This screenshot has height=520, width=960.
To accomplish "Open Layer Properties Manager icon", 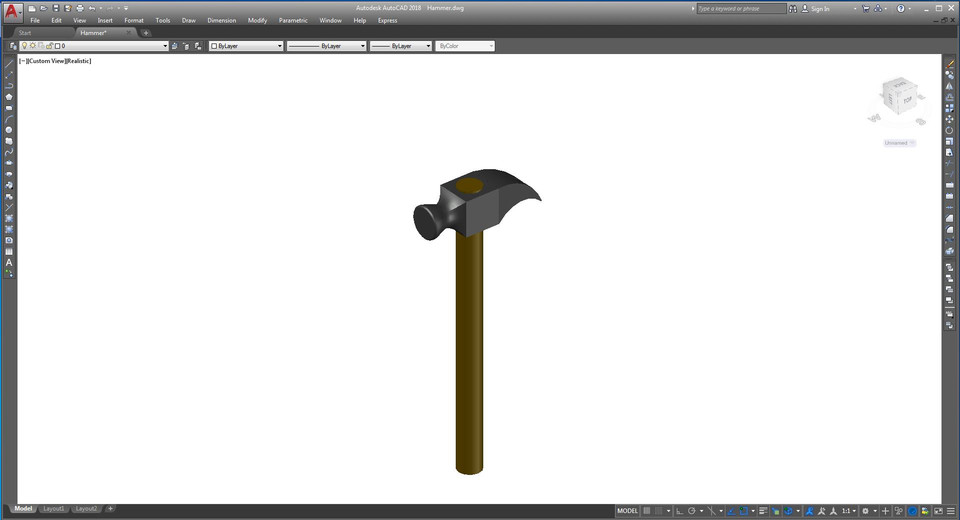I will 13,46.
